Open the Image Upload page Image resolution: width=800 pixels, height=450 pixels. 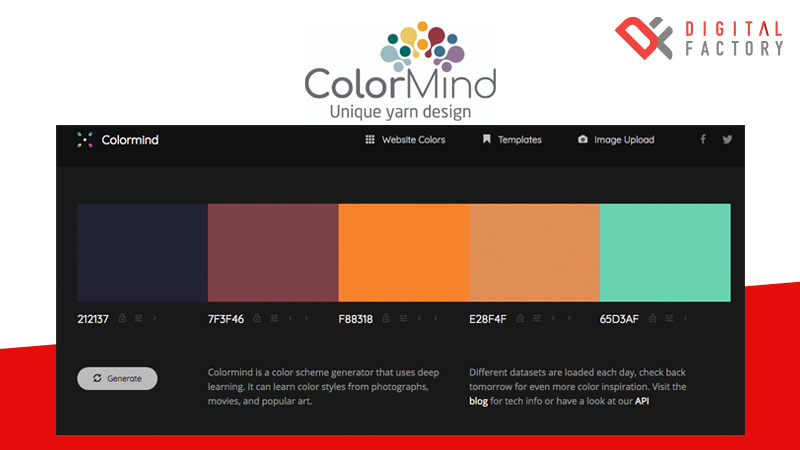(616, 140)
